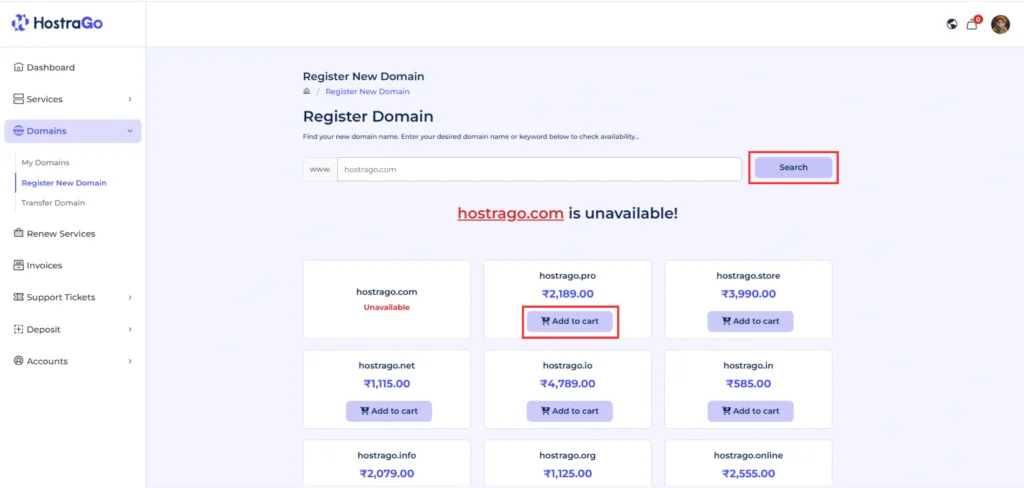The height and width of the screenshot is (488, 1024).
Task: Expand the Support Tickets chevron
Action: [130, 297]
